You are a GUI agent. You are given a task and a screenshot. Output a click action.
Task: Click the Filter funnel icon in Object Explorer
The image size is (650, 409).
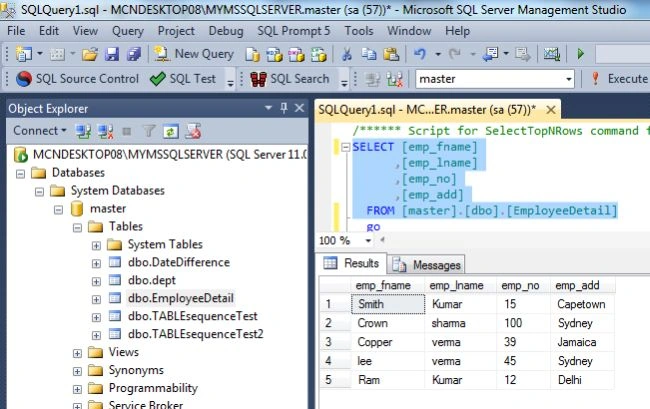tap(149, 132)
